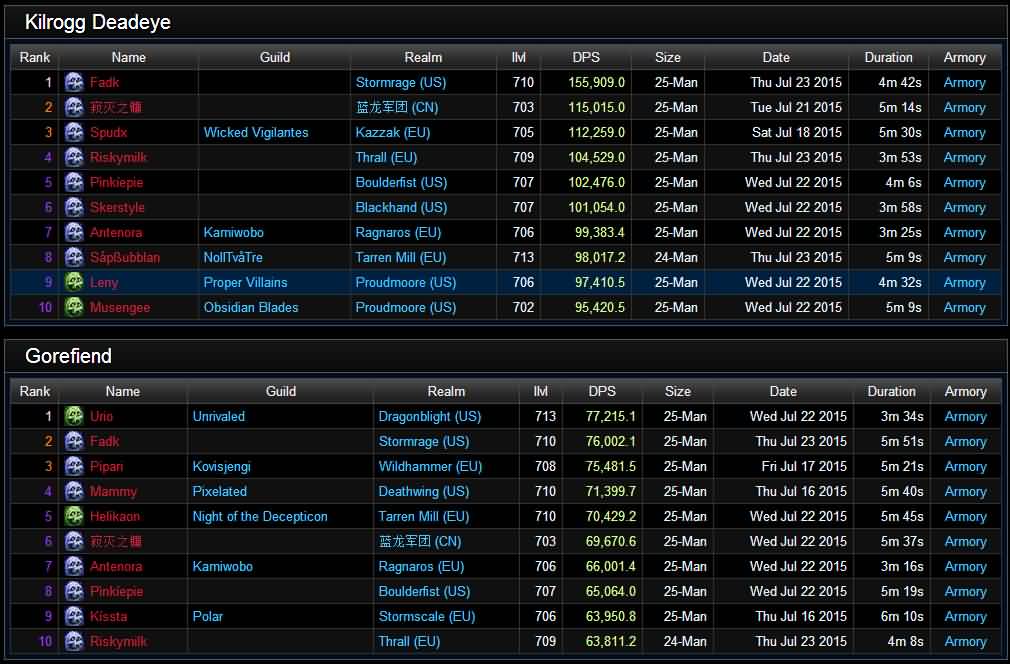Open the Kovisjengi guild link

pos(221,466)
